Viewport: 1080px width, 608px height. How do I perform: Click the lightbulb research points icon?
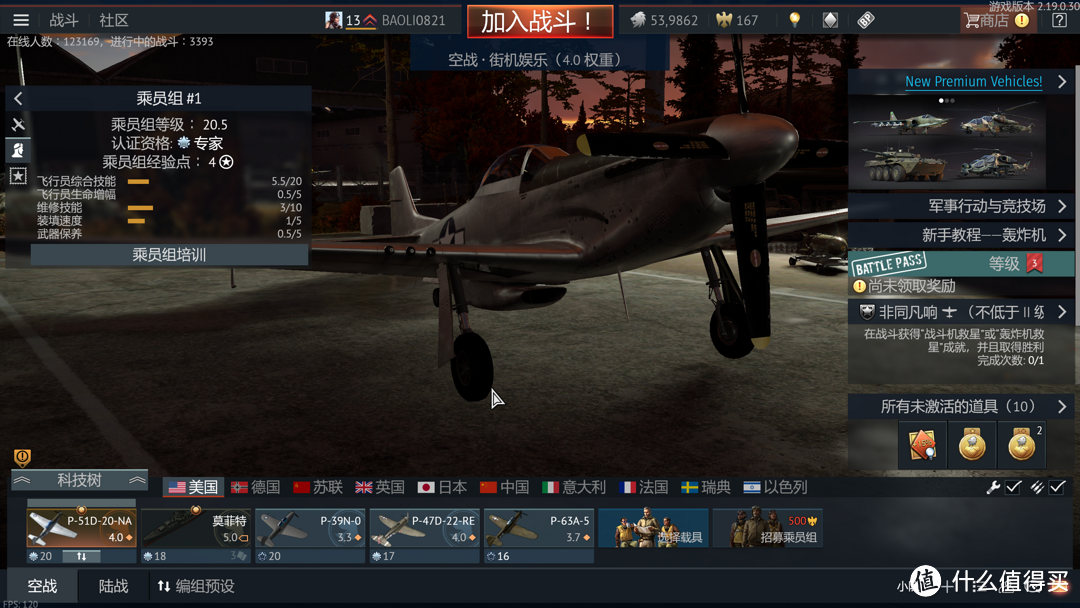tap(795, 20)
